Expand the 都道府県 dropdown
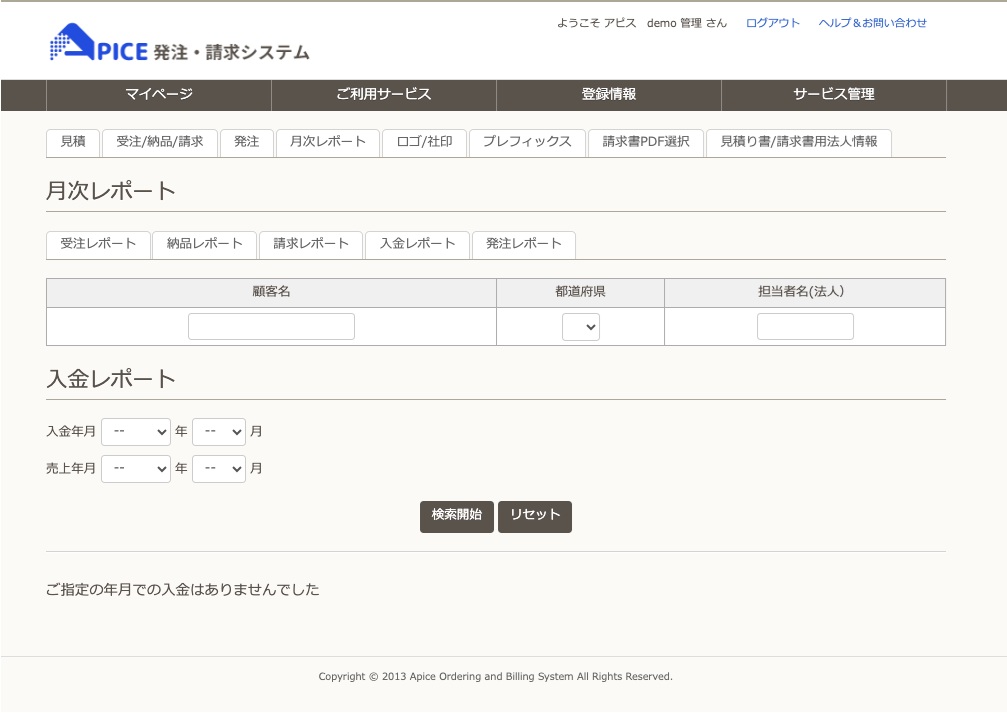The width and height of the screenshot is (1007, 713). [581, 327]
